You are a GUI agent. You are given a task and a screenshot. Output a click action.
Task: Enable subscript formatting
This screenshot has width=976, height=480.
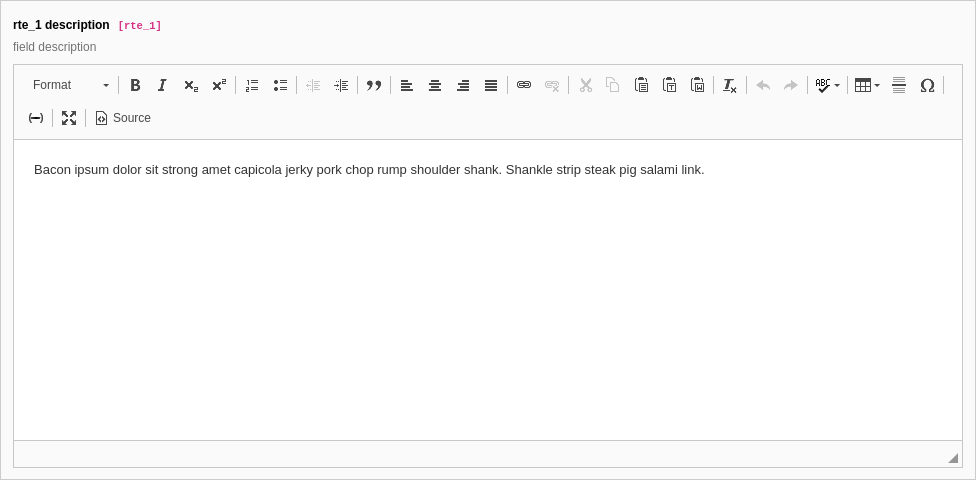click(190, 85)
